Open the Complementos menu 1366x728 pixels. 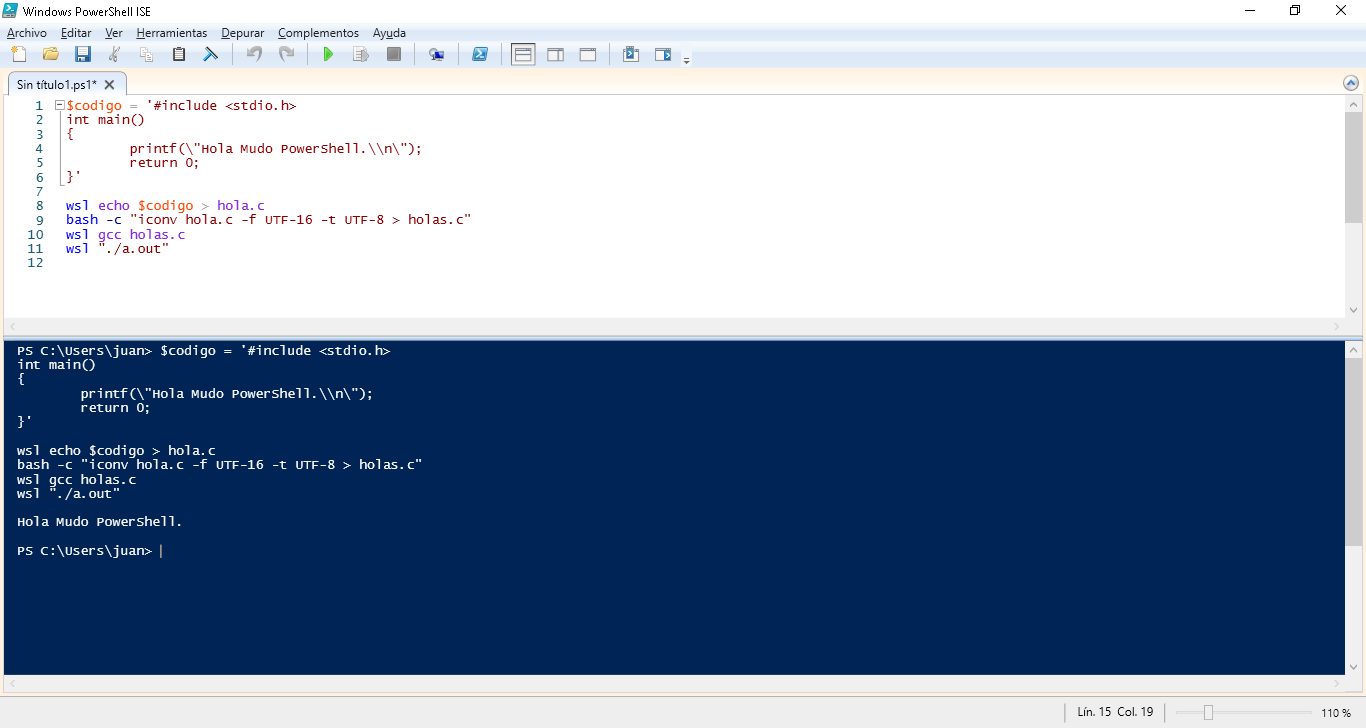(x=318, y=33)
